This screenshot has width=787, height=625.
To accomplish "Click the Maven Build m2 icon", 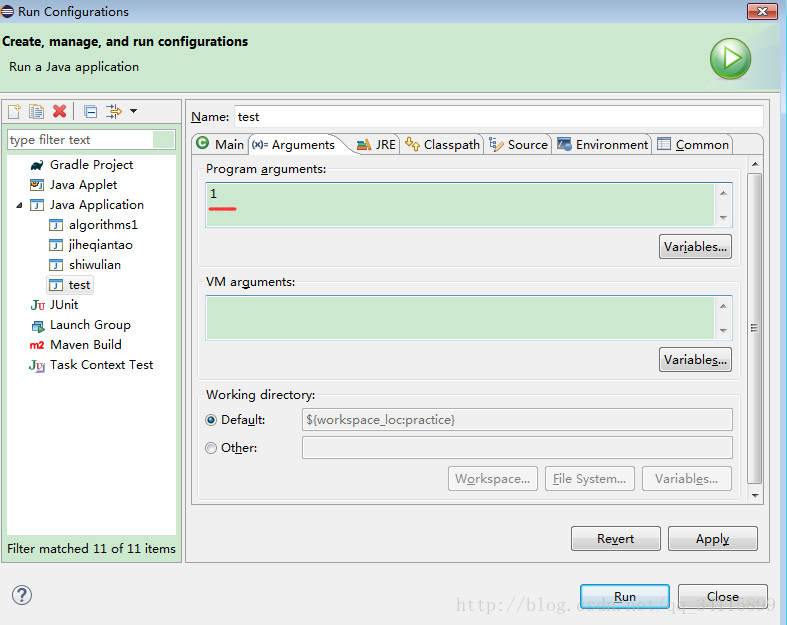I will pos(37,345).
